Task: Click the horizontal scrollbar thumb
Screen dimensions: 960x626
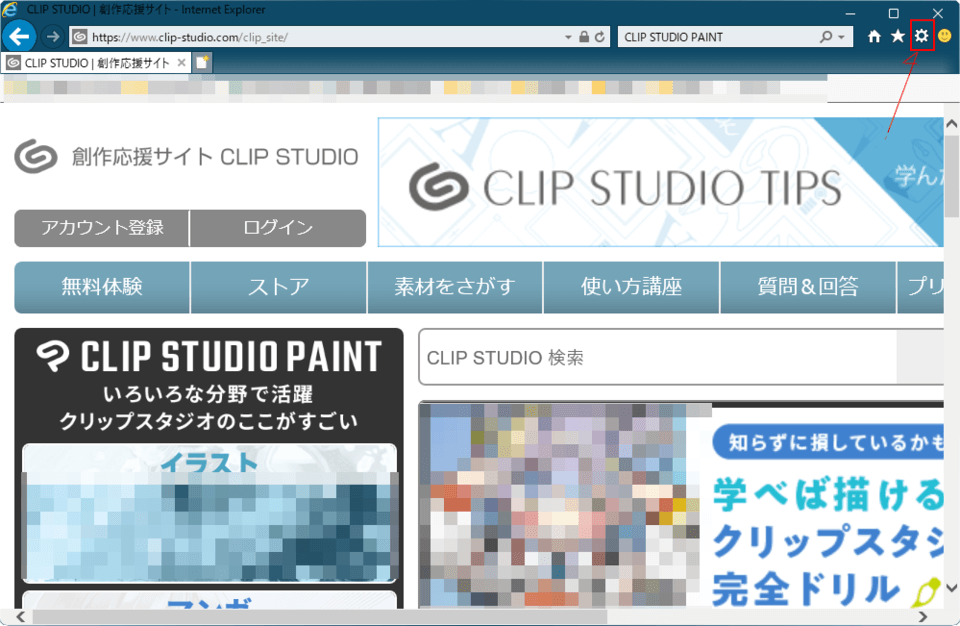Action: click(x=320, y=617)
